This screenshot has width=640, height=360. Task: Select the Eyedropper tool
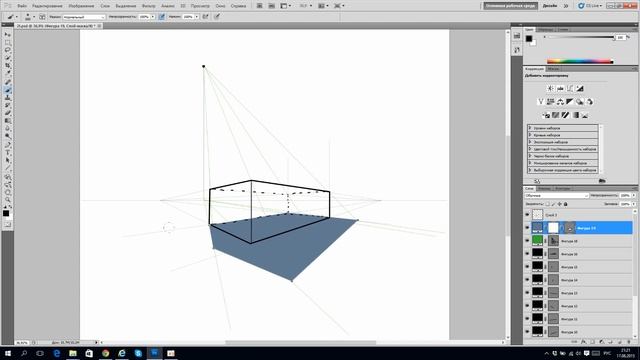7,73
